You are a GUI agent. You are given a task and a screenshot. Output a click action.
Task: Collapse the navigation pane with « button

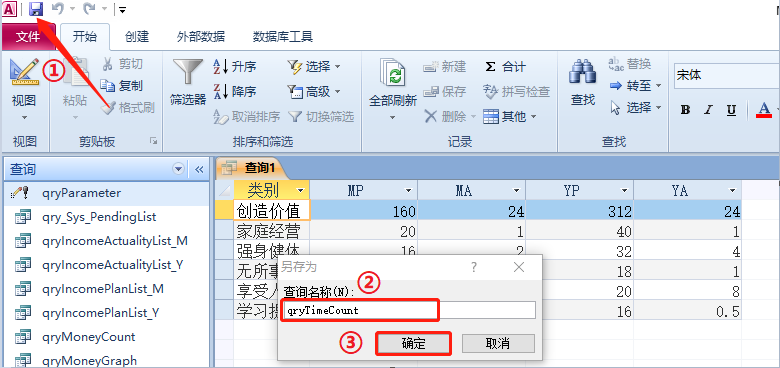[199, 170]
